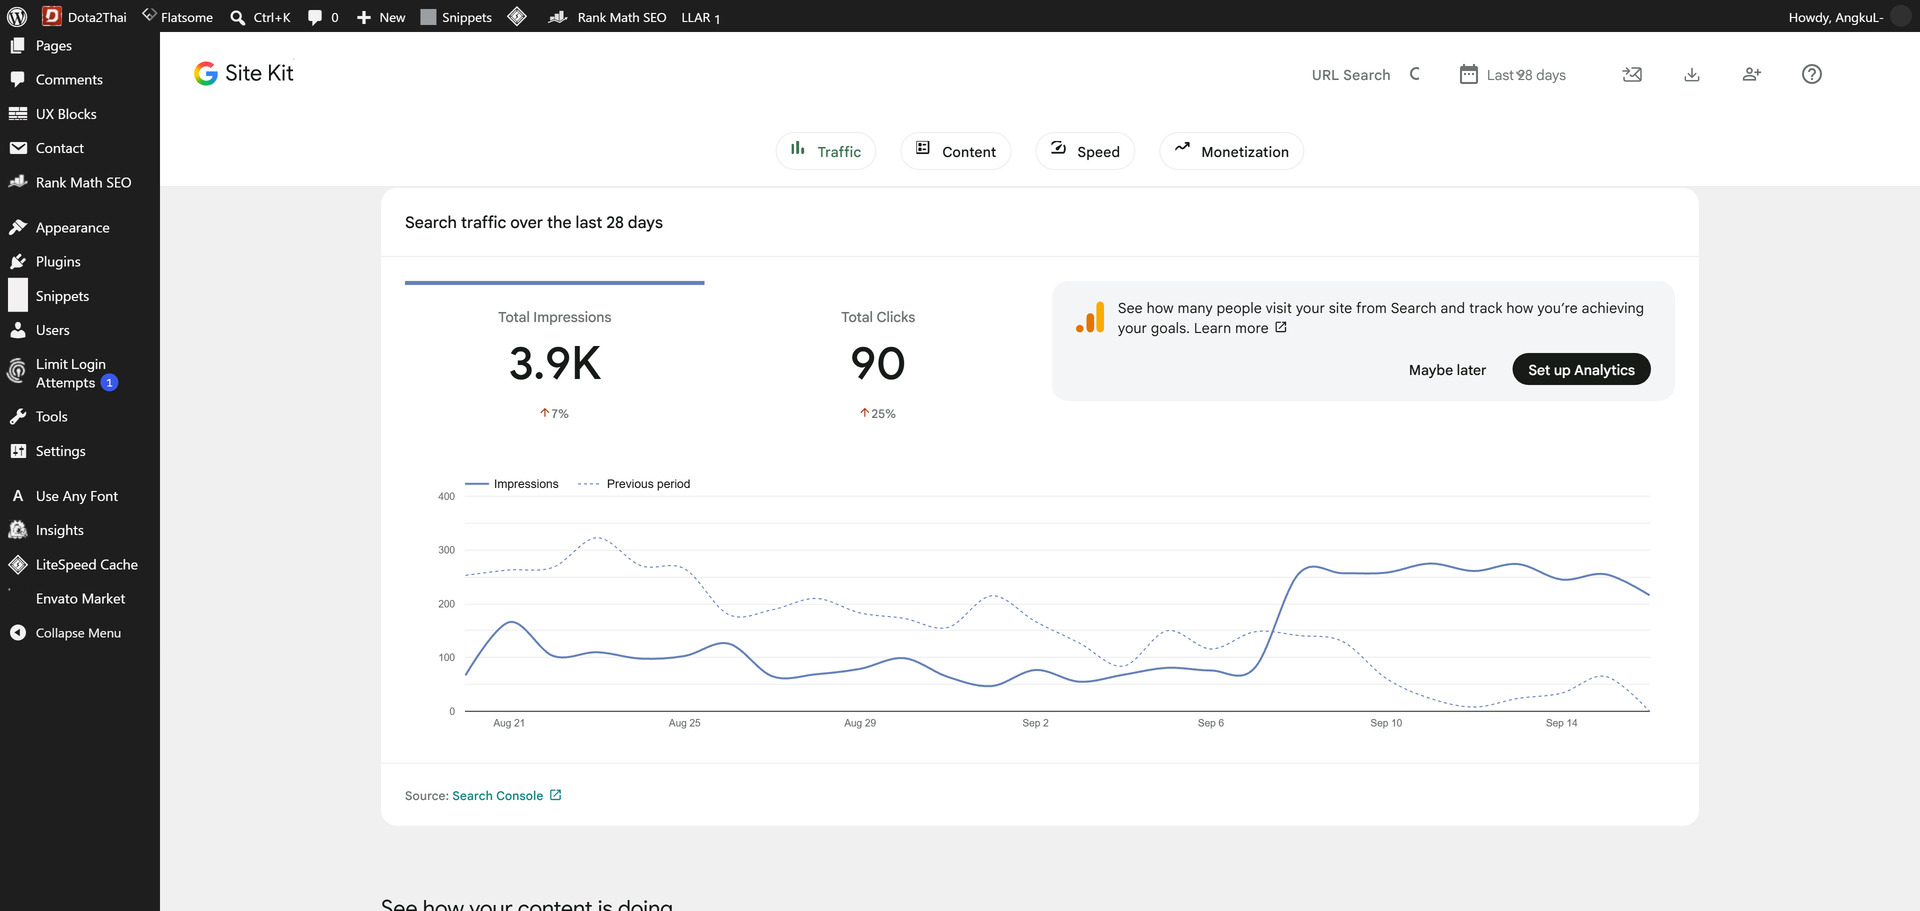Open the Learn more link
Viewport: 1920px width, 911px height.
click(x=1240, y=328)
